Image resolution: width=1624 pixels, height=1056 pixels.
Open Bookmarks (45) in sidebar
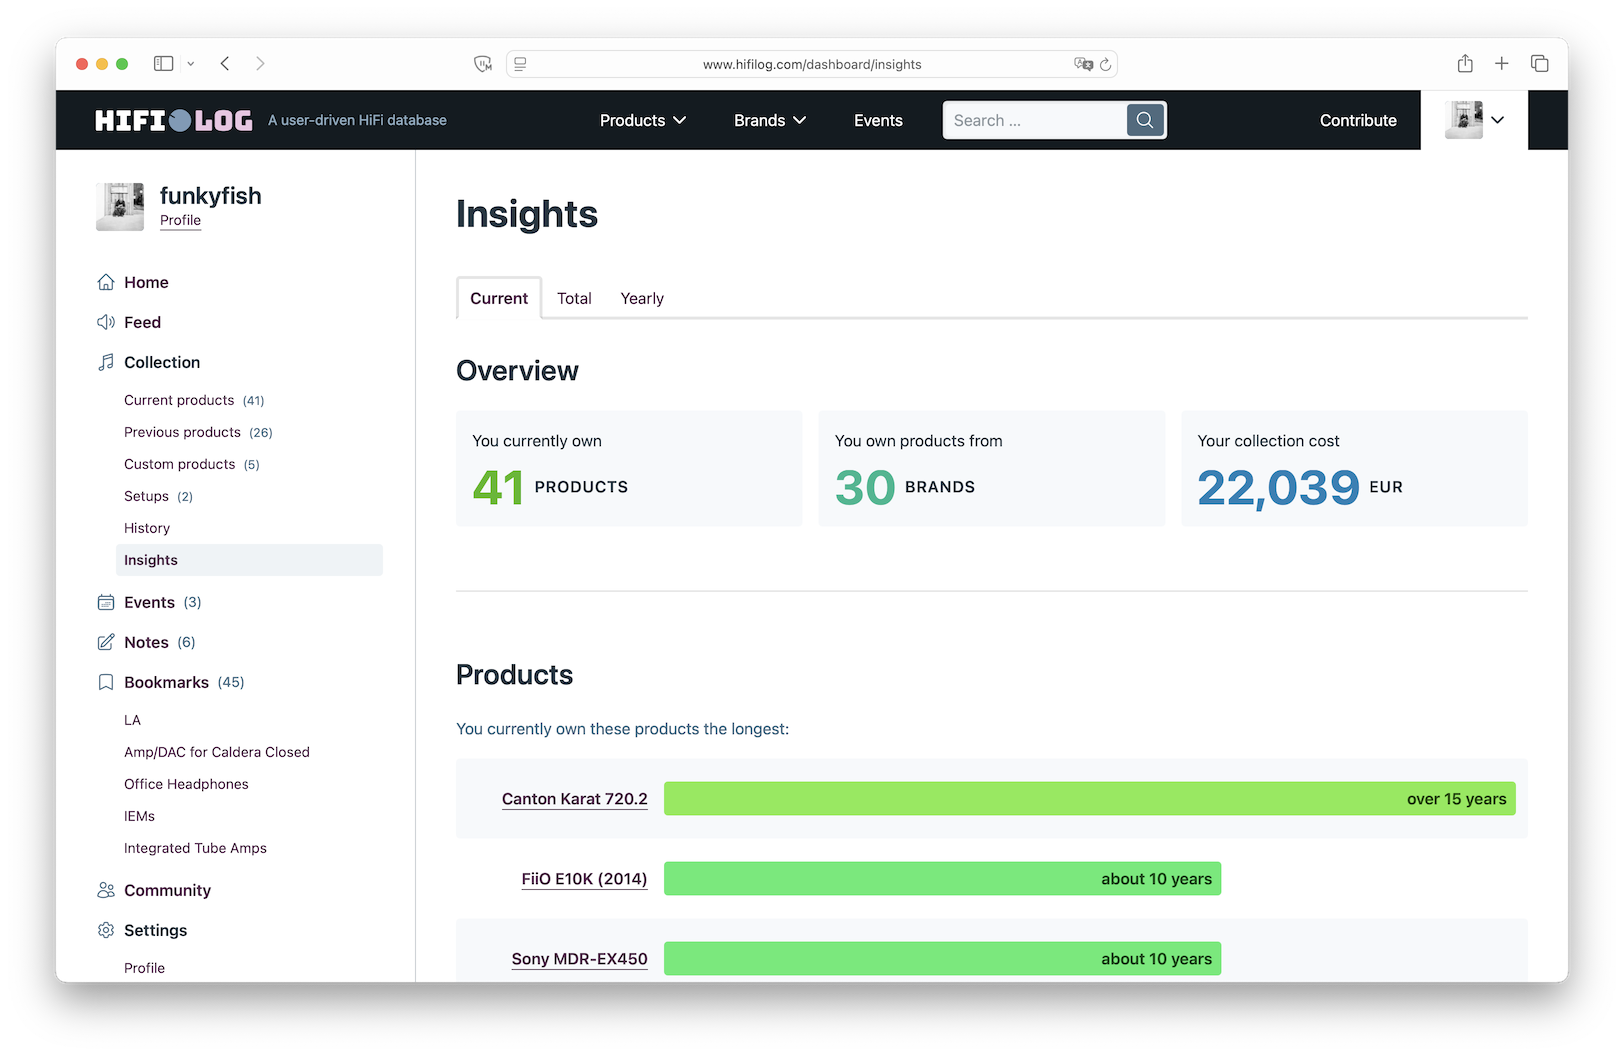(x=170, y=682)
